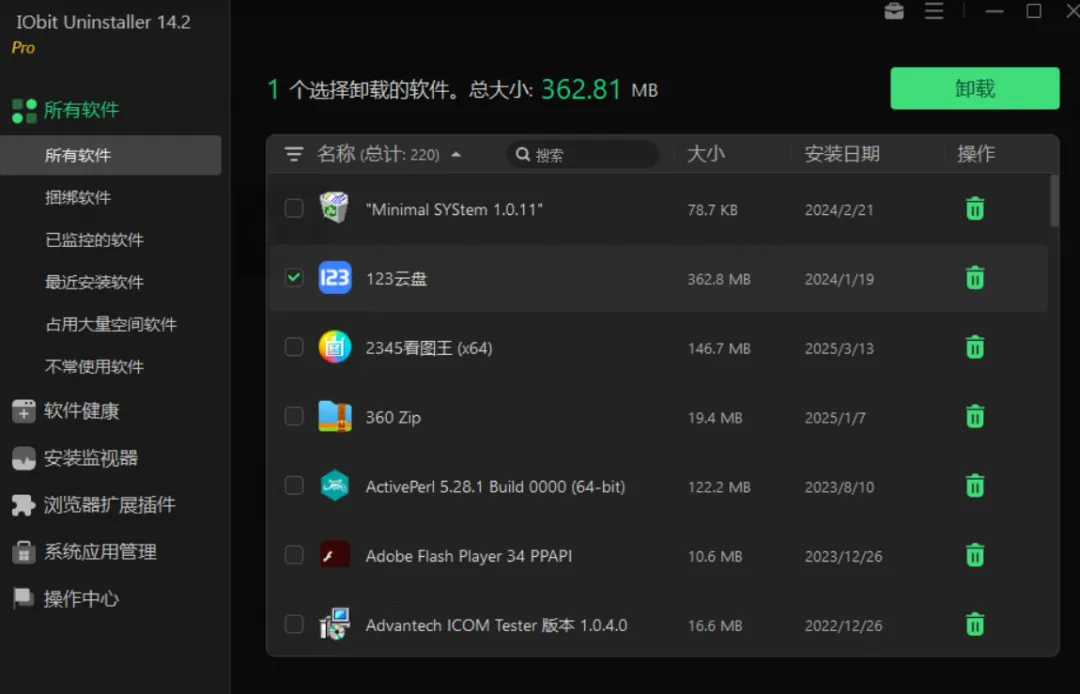Check the box for Minimal SYStem 1.0.11

click(294, 208)
